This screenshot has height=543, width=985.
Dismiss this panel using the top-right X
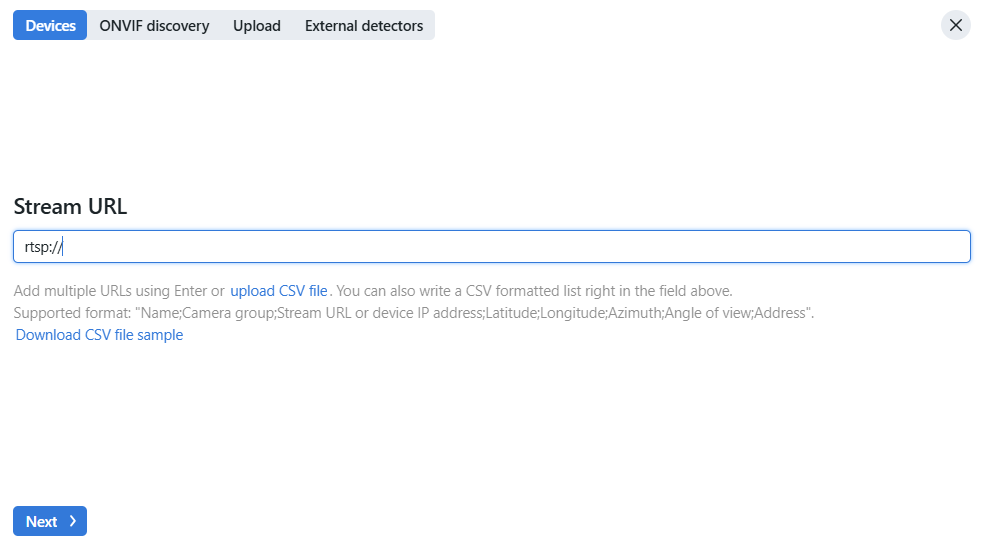coord(955,25)
